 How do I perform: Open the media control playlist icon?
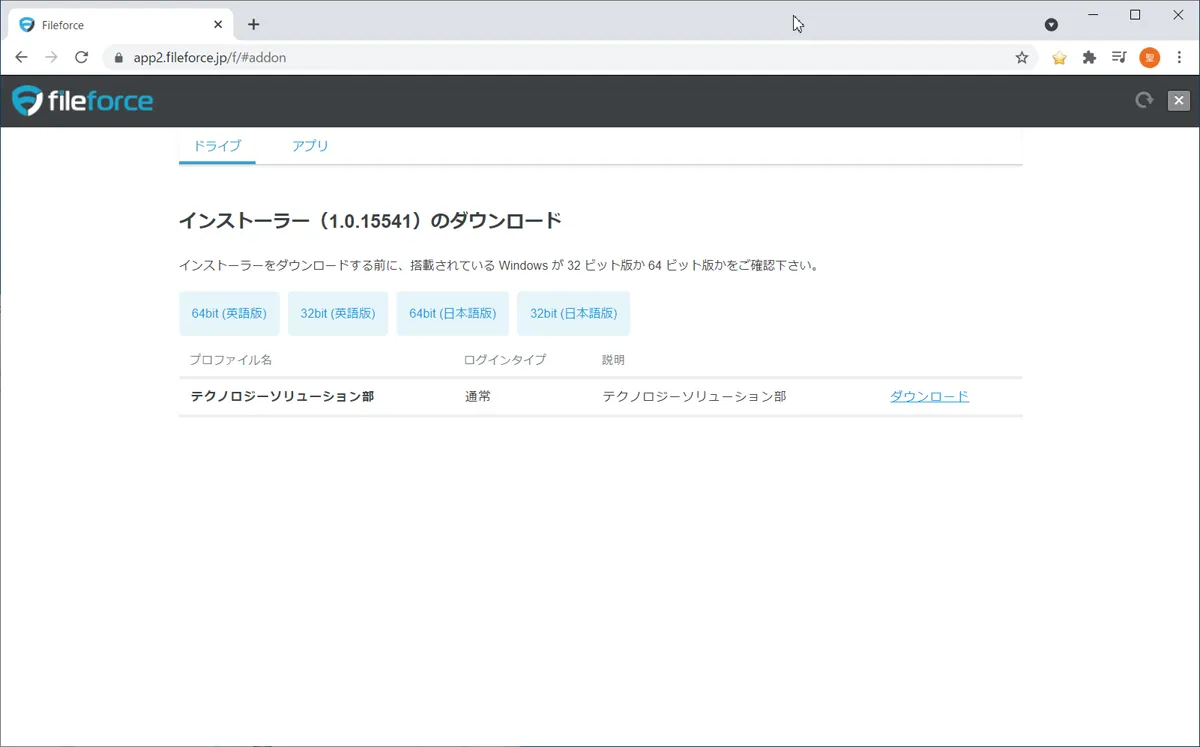(1119, 58)
